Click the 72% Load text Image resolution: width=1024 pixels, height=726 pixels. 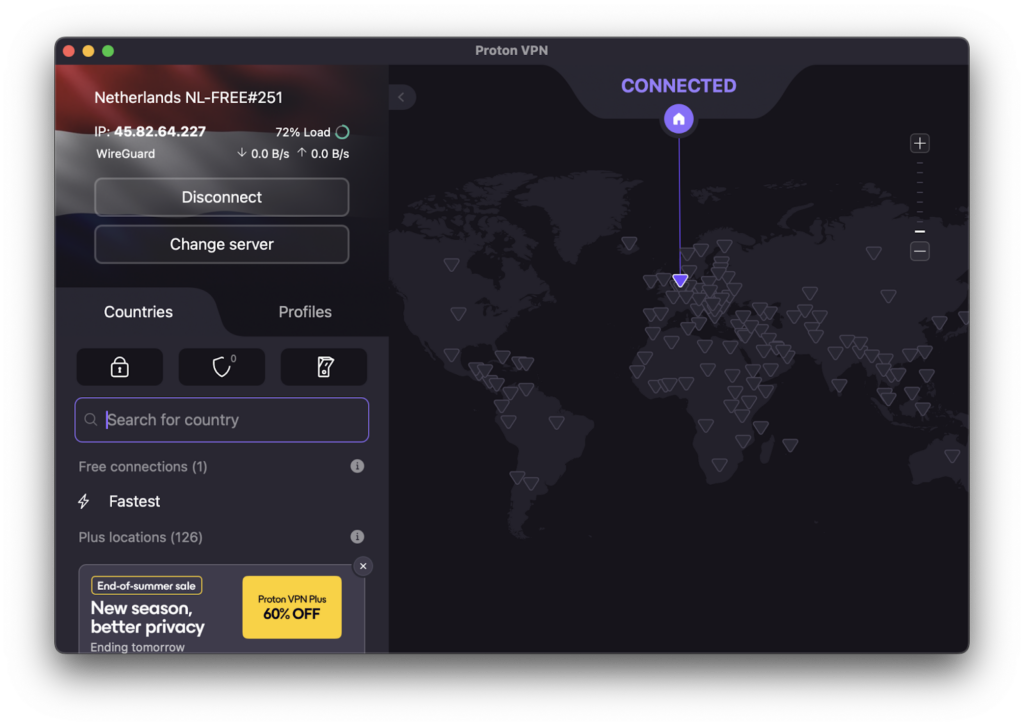302,133
